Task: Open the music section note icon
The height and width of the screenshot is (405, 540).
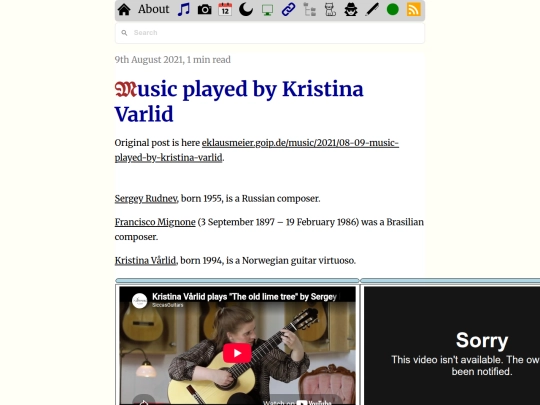Action: pyautogui.click(x=184, y=10)
